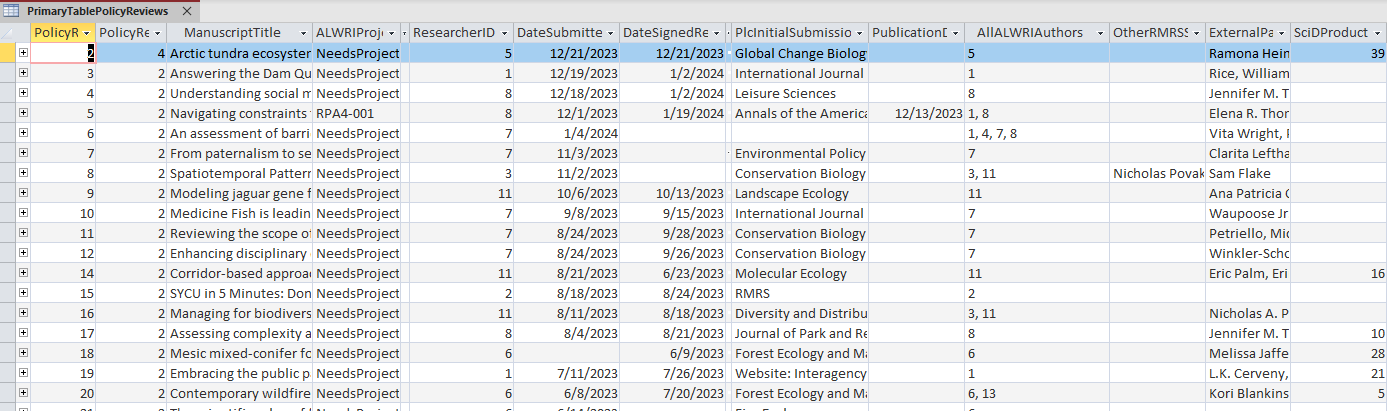The height and width of the screenshot is (411, 1387).
Task: Open ResearcherID column dropdown arrow
Action: pyautogui.click(x=507, y=33)
